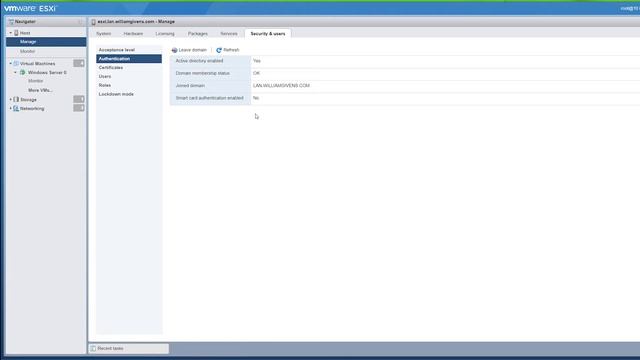Click the Networking count badge
640x360 pixels.
pos(79,108)
